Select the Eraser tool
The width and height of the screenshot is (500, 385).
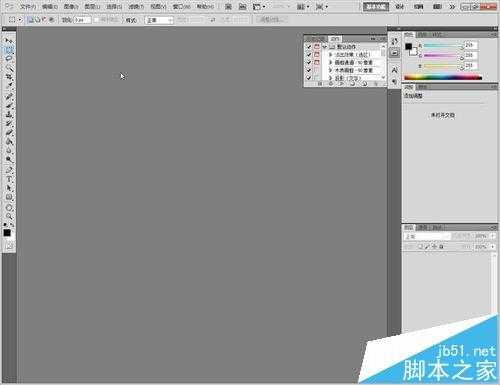pyautogui.click(x=9, y=133)
